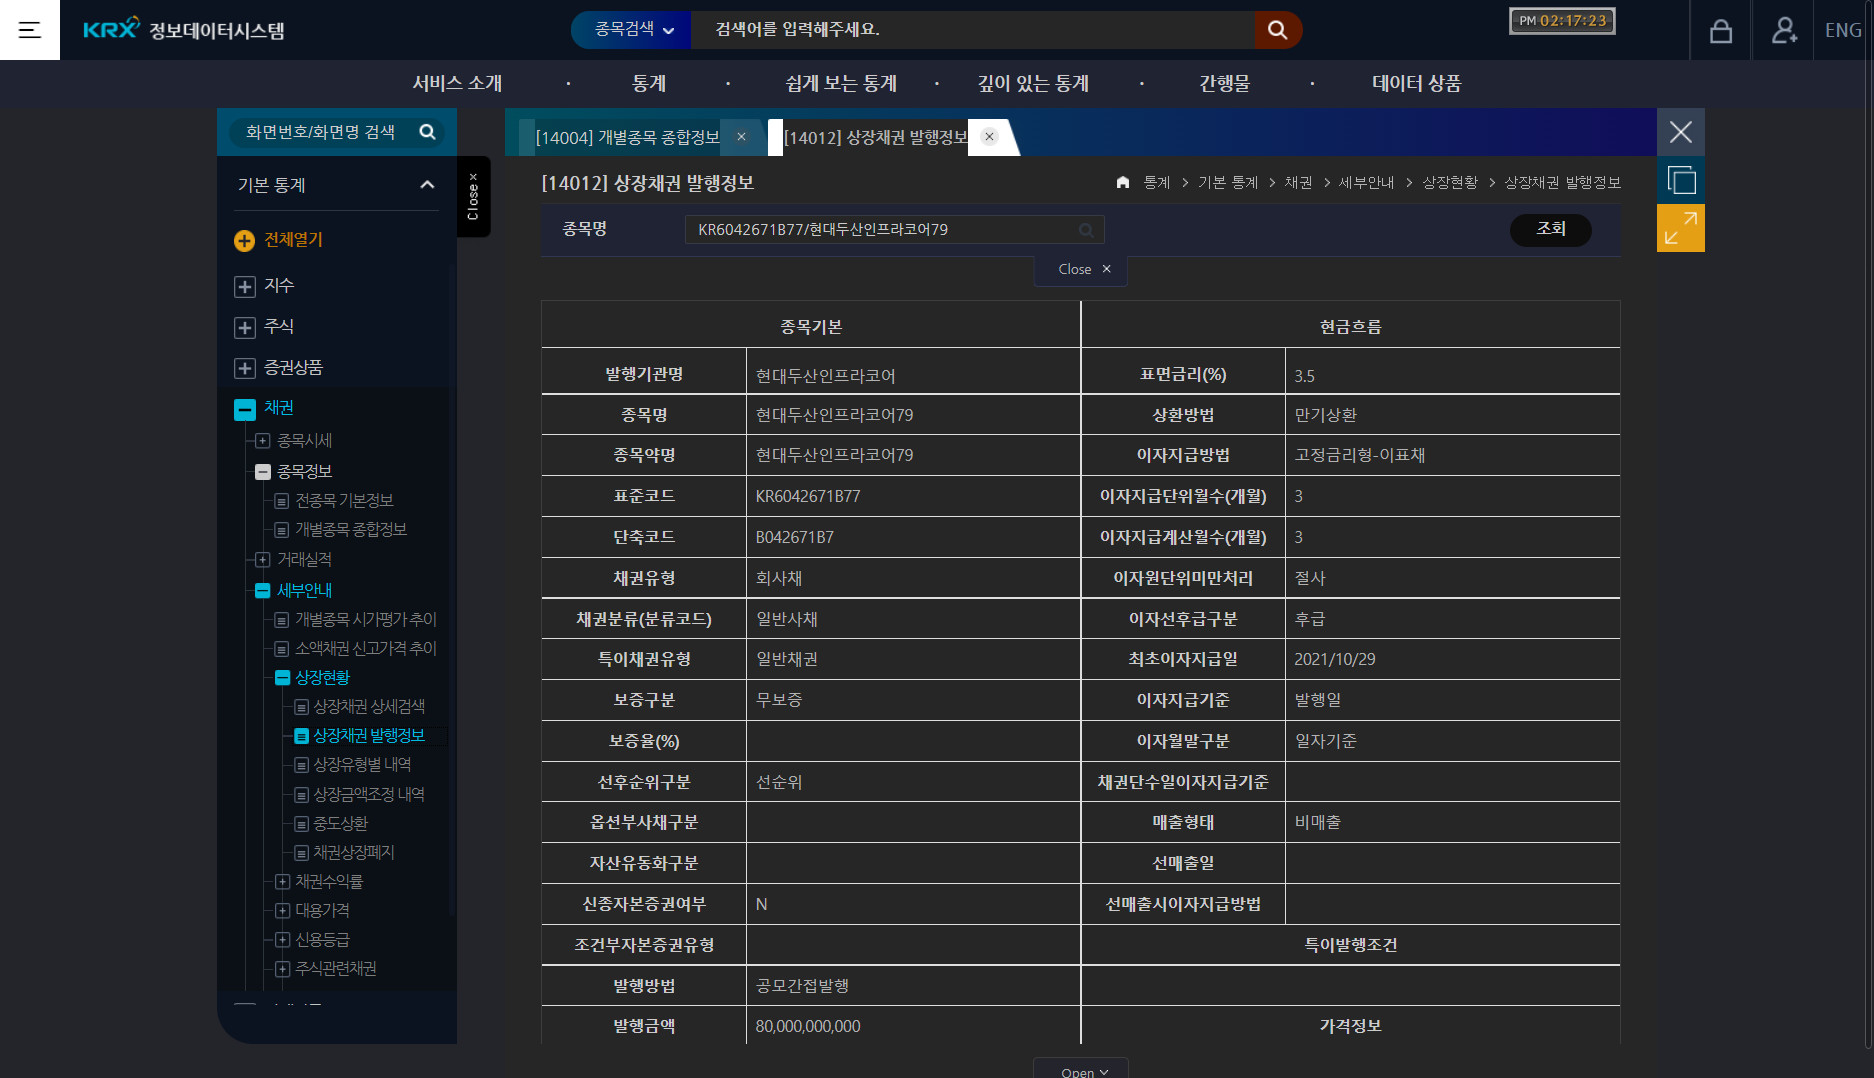Click the Close search panel toggle
Image resolution: width=1874 pixels, height=1078 pixels.
1081,269
